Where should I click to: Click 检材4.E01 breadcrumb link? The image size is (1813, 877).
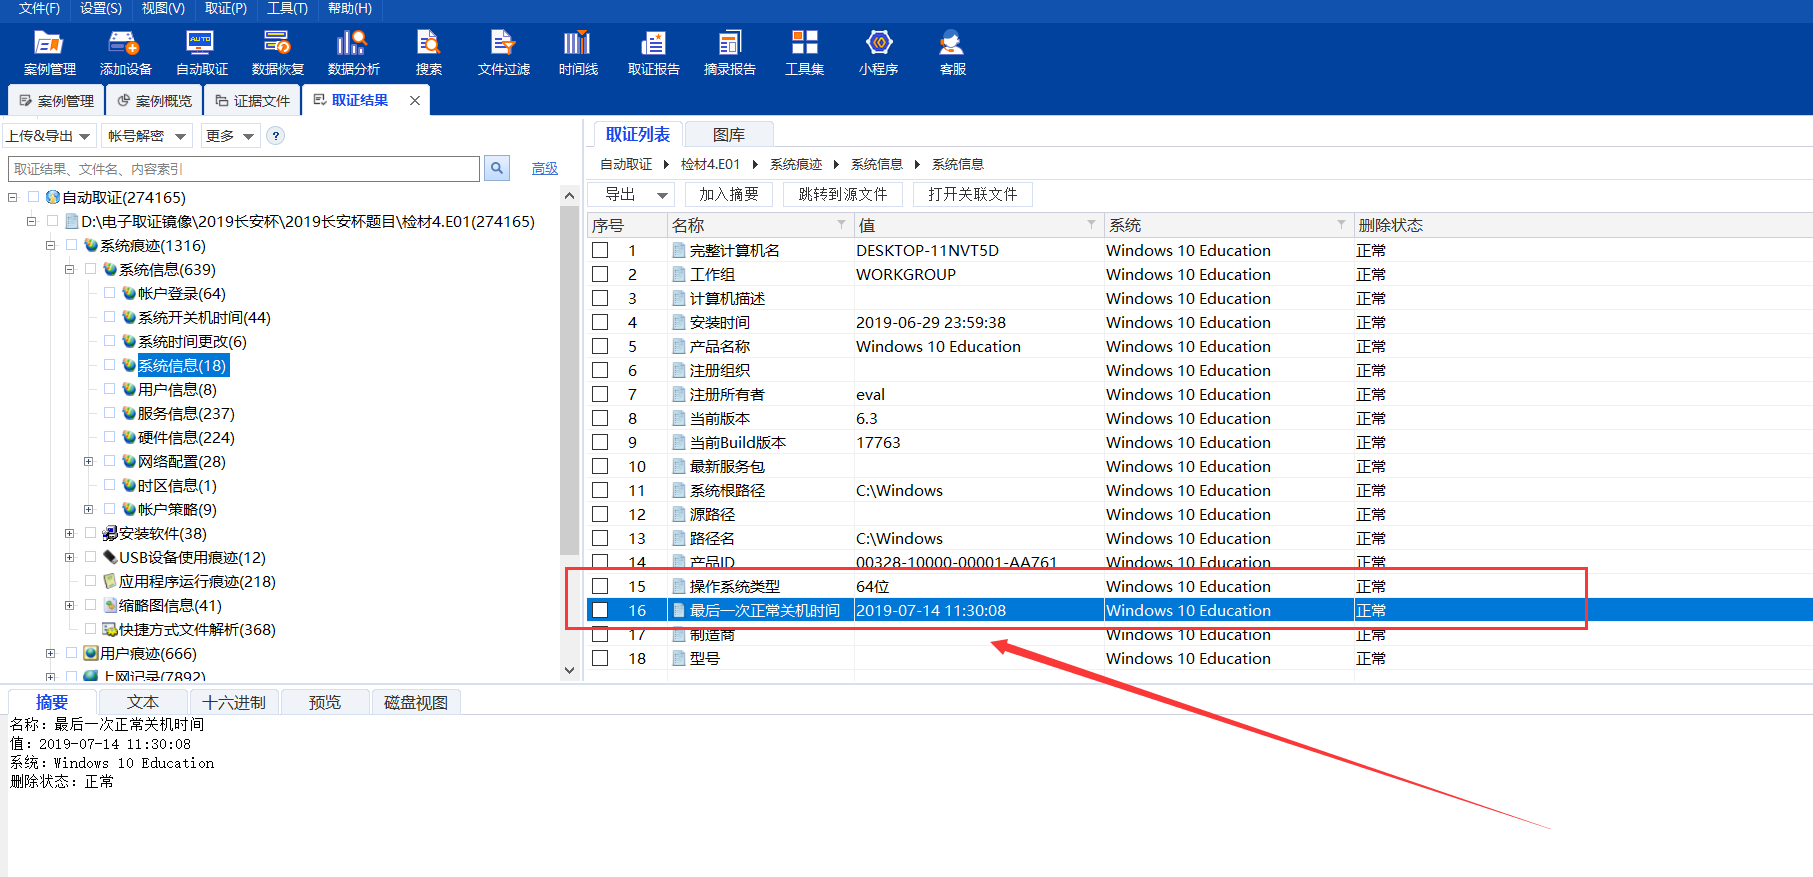[710, 164]
